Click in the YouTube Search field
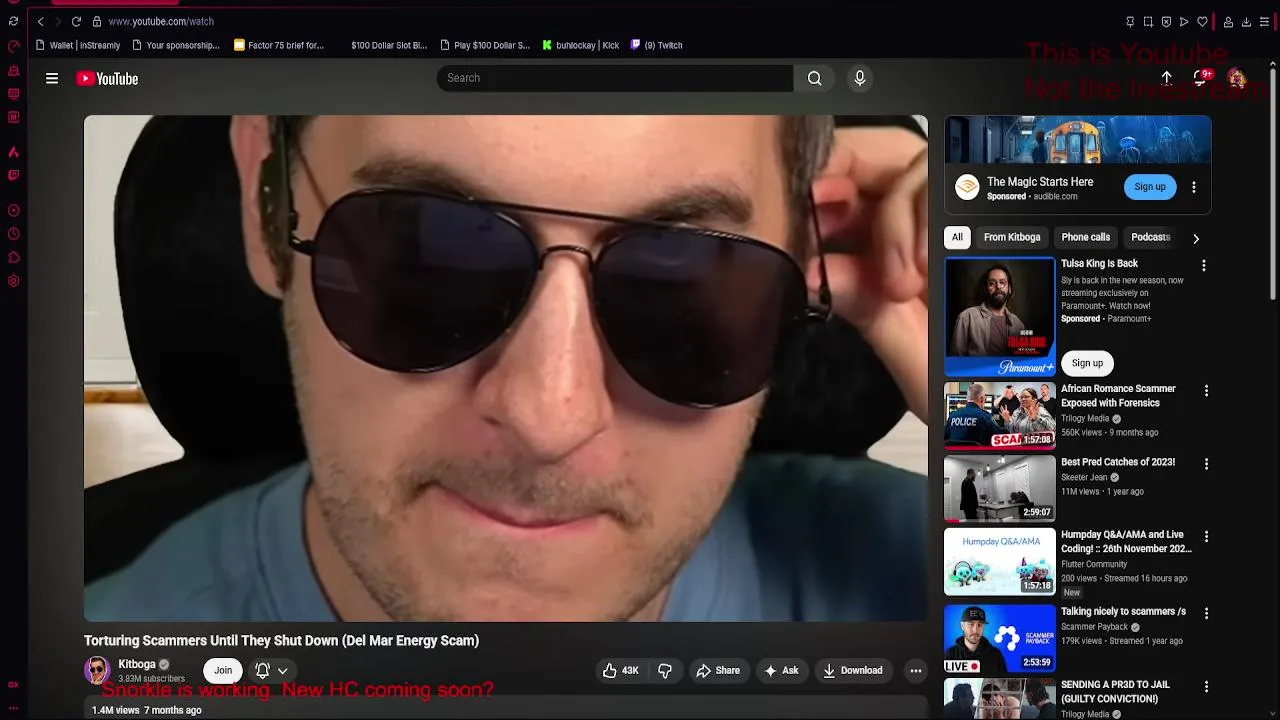 [x=615, y=78]
